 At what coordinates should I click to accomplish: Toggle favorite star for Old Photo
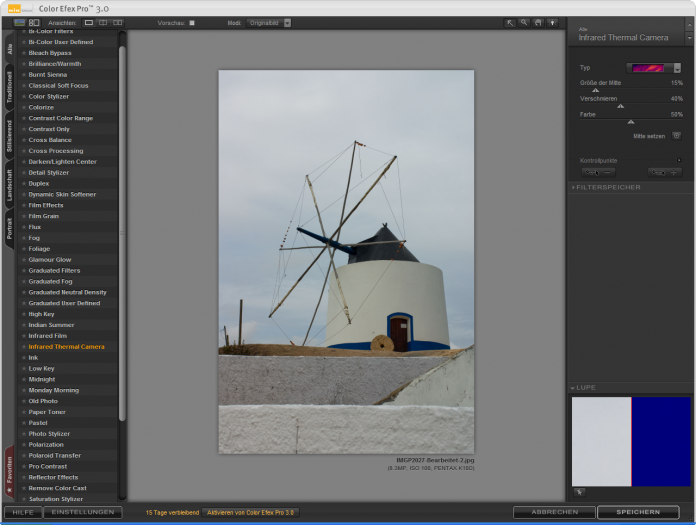(23, 401)
